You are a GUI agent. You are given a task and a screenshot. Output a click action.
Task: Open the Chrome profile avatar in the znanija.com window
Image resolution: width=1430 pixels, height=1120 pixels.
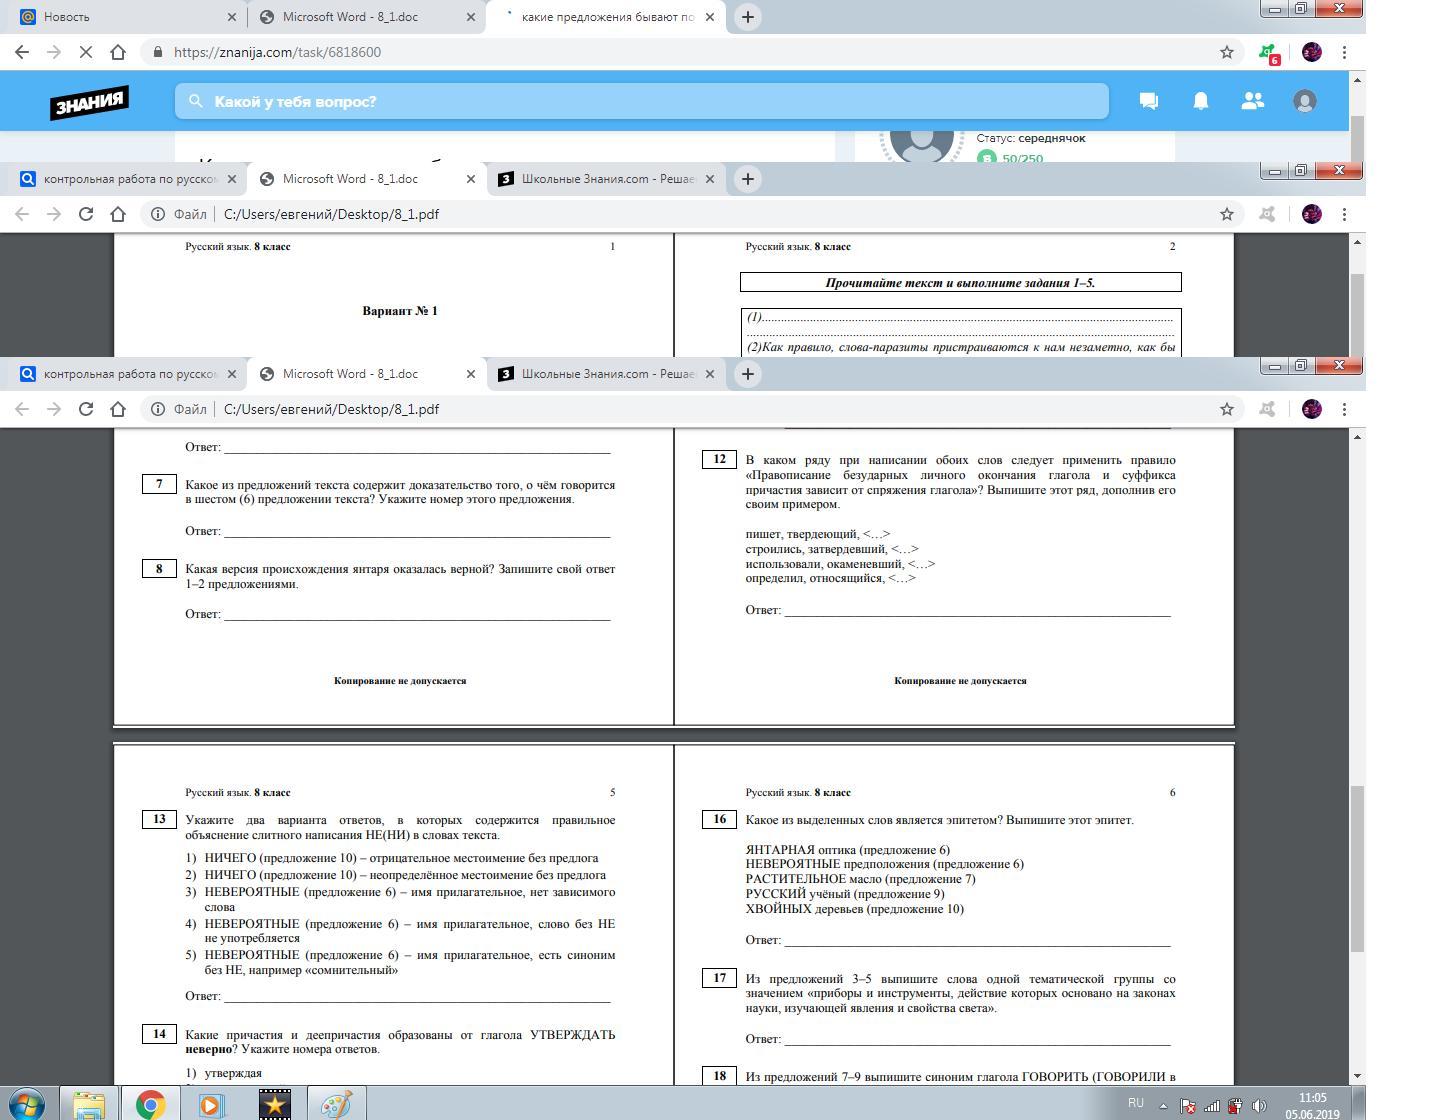click(x=1312, y=52)
